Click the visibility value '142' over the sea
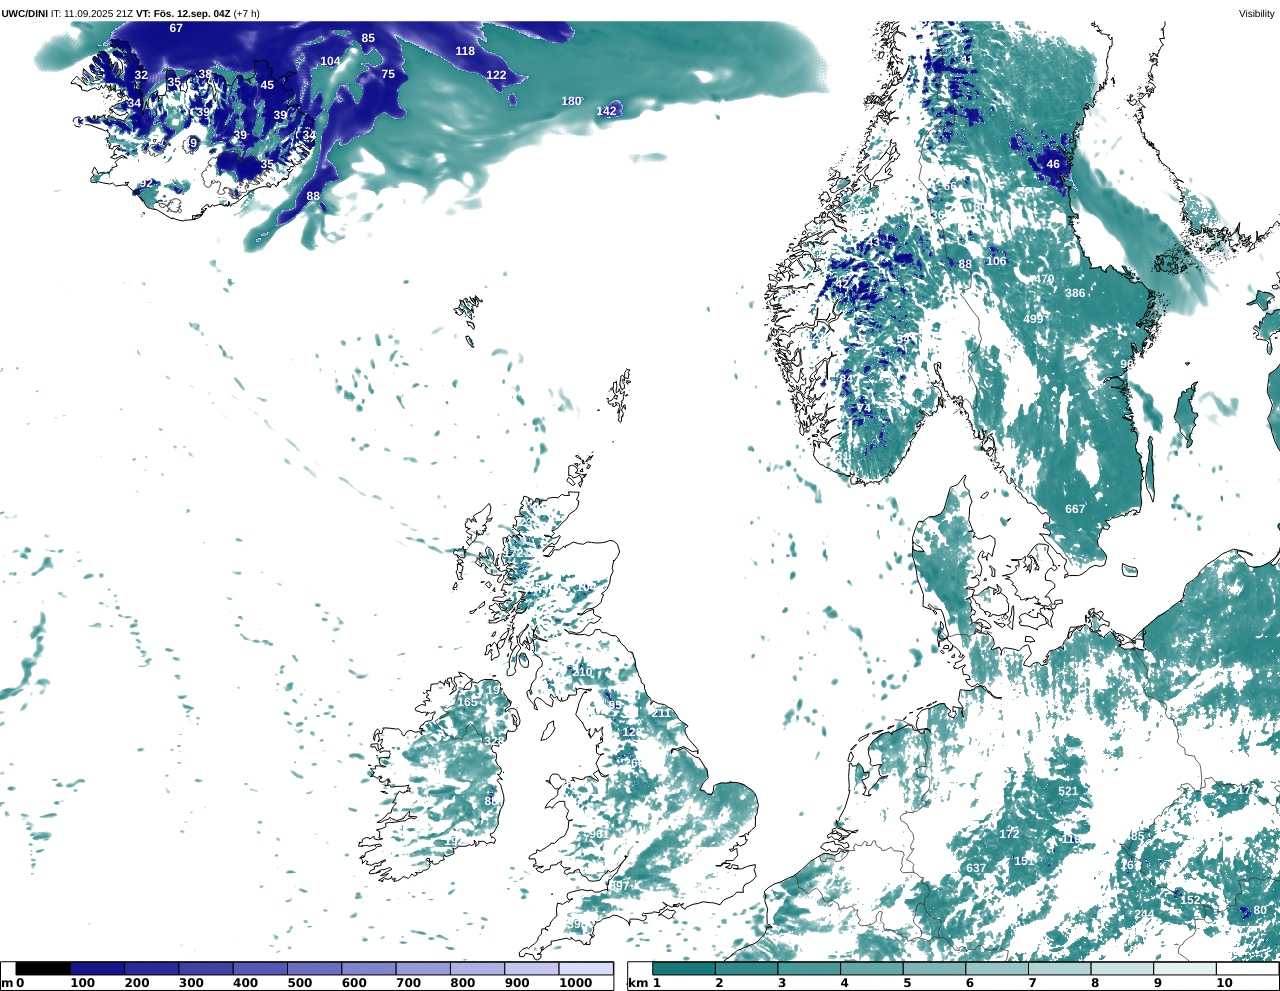 click(606, 111)
